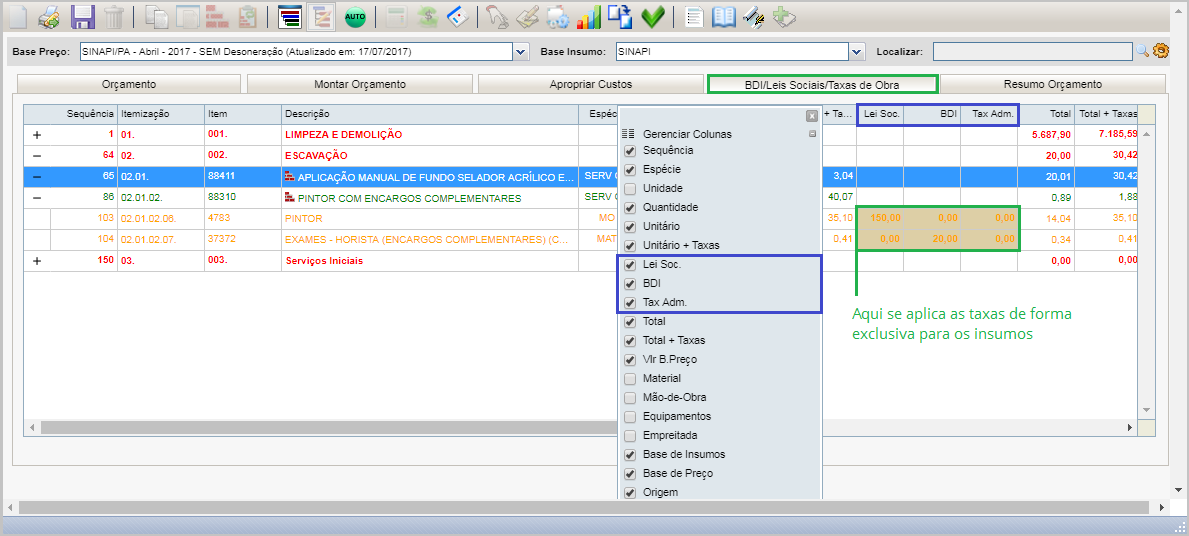
Task: Enable the Material column checkbox
Action: tap(629, 378)
